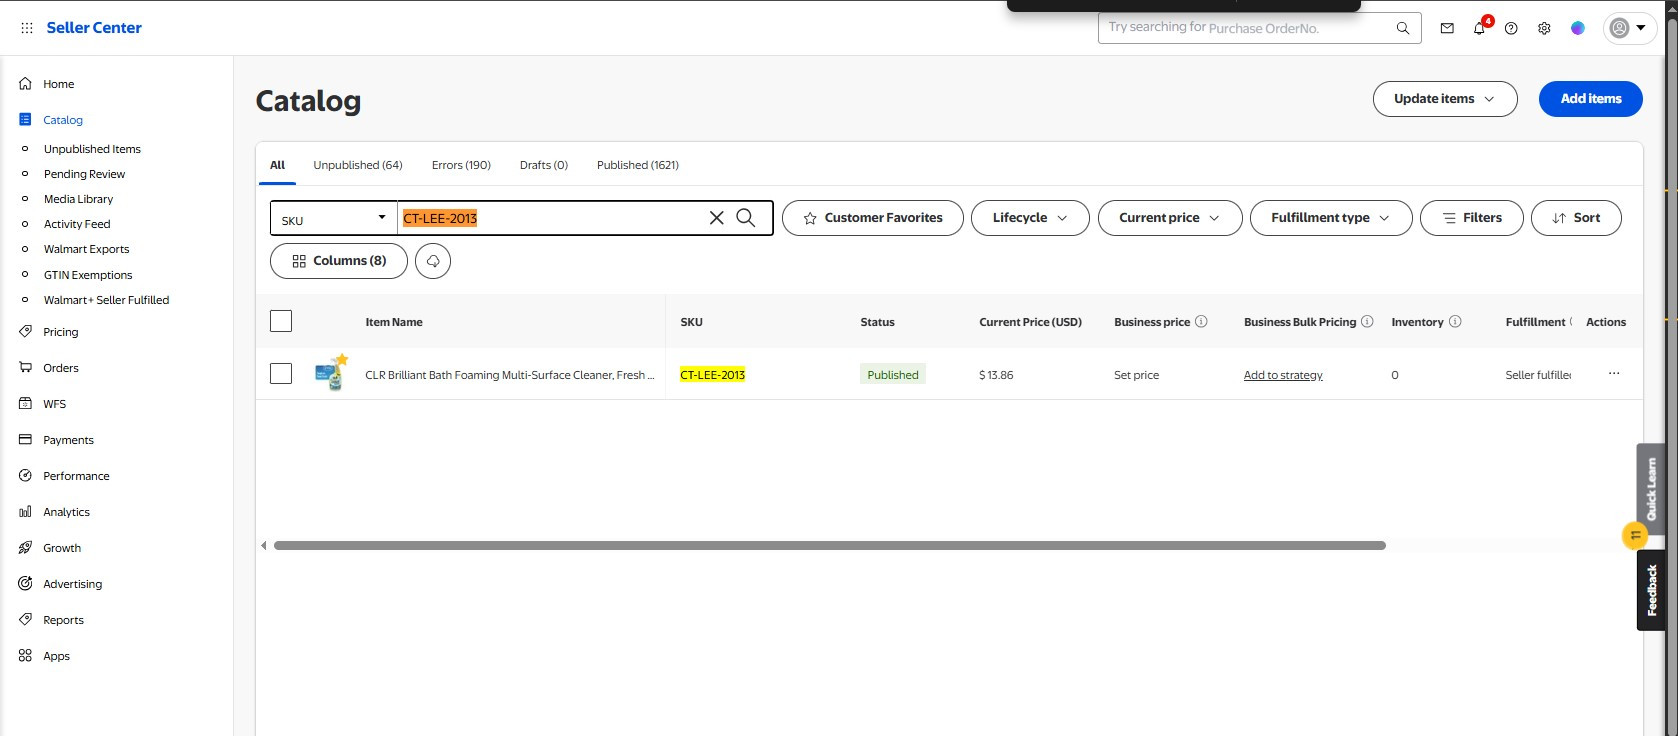Open the apps grid launcher icon
Viewport: 1678px width, 736px height.
[27, 28]
